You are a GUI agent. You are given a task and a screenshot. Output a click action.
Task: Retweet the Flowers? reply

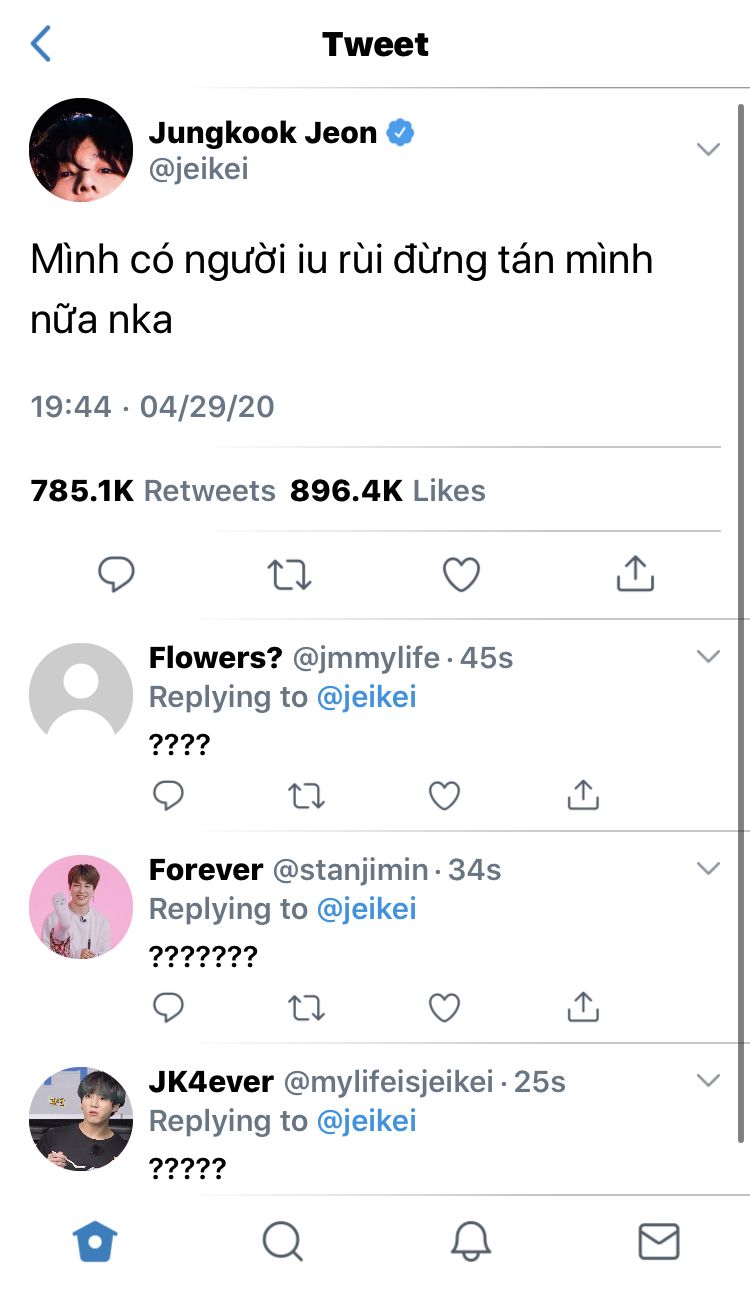pyautogui.click(x=306, y=795)
